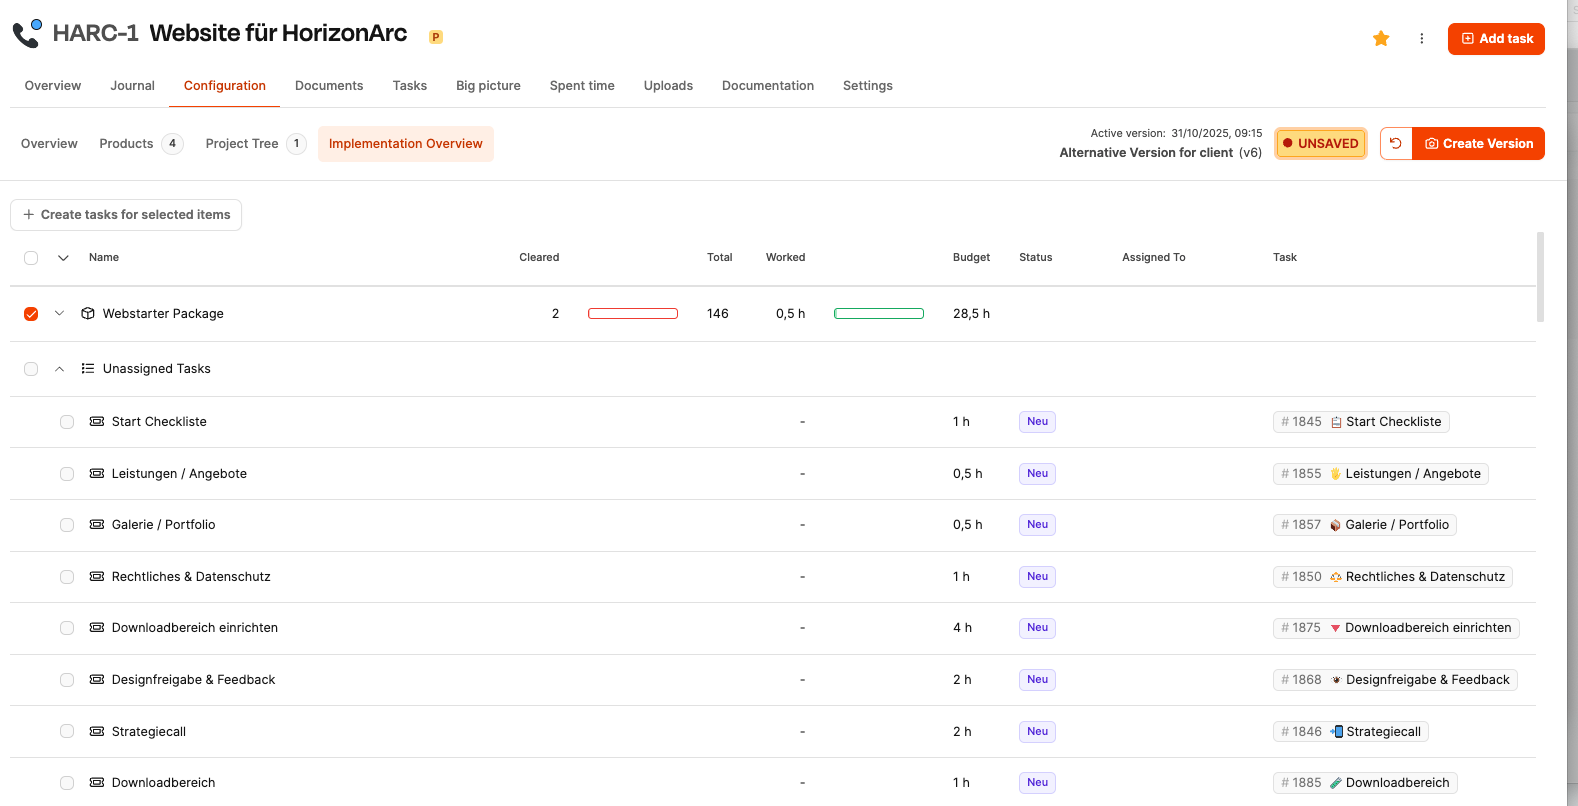Click the orange favorite star icon

tap(1381, 39)
